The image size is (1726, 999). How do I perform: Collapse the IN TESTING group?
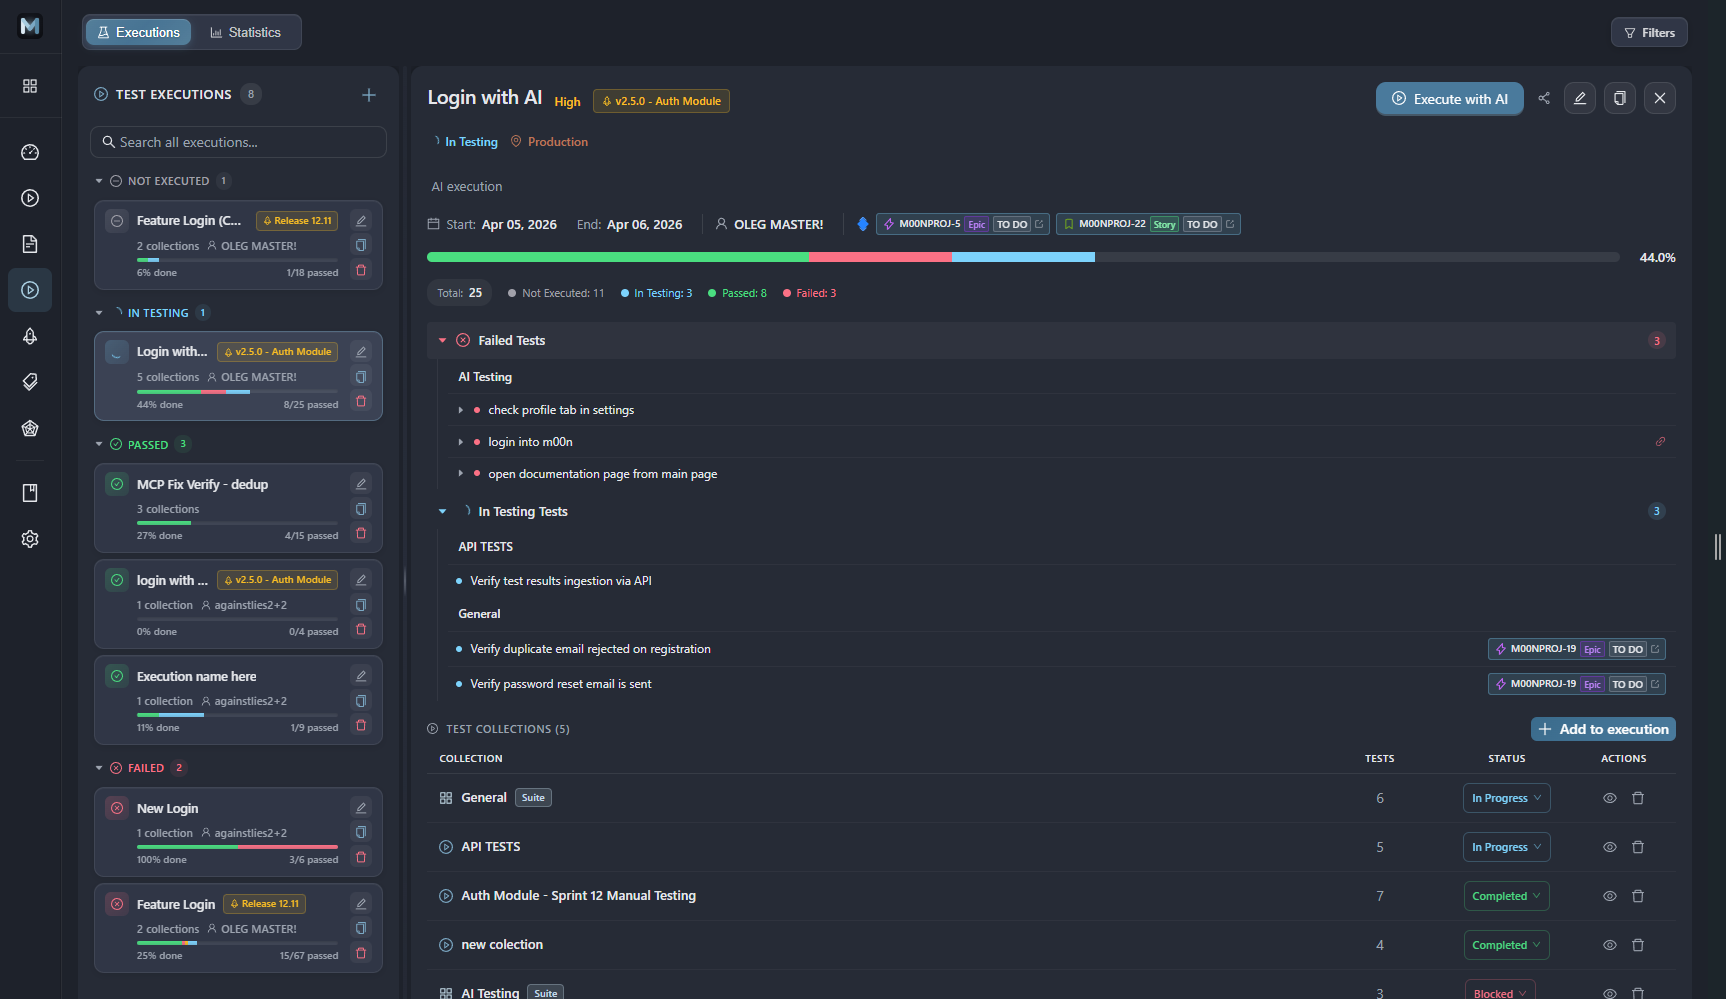pos(99,313)
